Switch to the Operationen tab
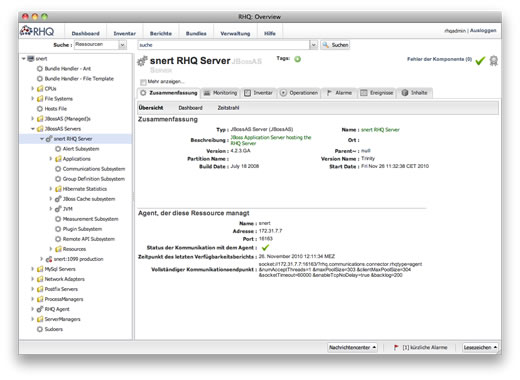This screenshot has height=380, width=520. click(x=299, y=93)
